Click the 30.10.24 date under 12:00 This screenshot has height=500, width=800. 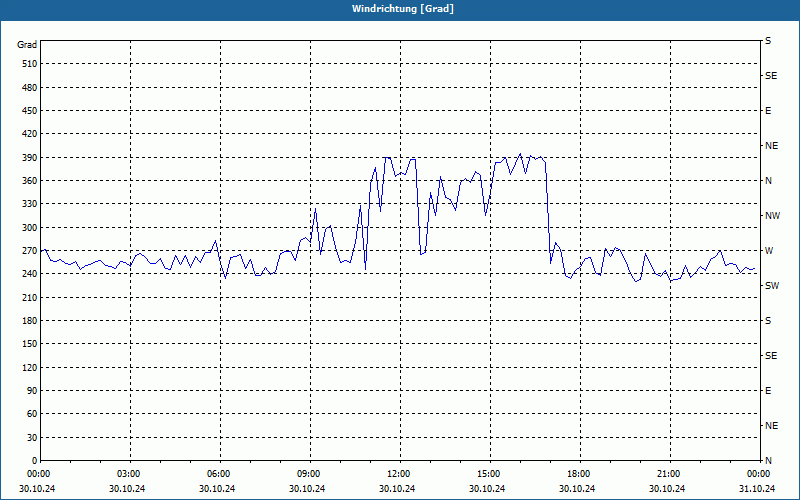click(397, 489)
